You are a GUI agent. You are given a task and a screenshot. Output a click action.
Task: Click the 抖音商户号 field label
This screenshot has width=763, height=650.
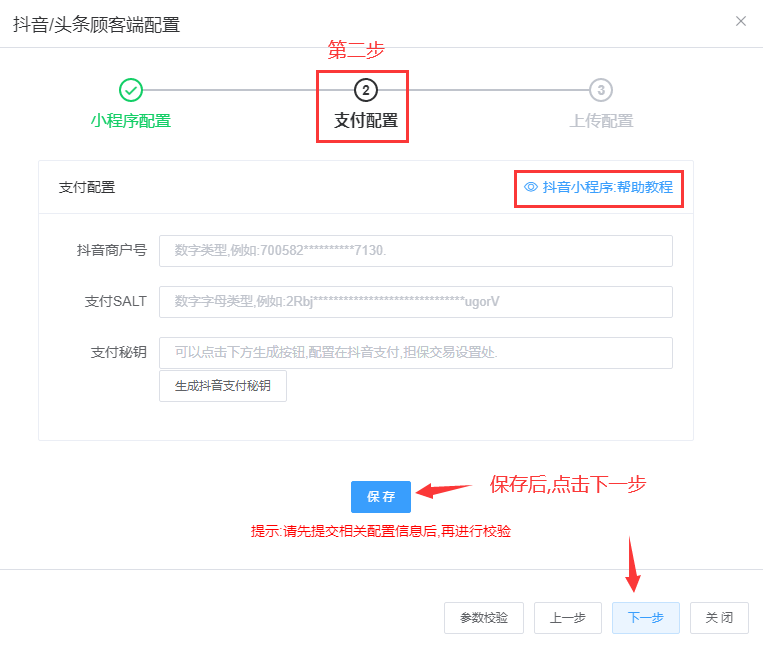coord(112,250)
